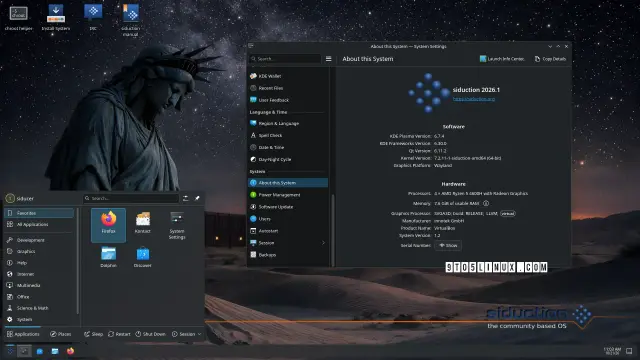The width and height of the screenshot is (640, 360).
Task: Open the Install System desktop icon
Action: point(56,18)
